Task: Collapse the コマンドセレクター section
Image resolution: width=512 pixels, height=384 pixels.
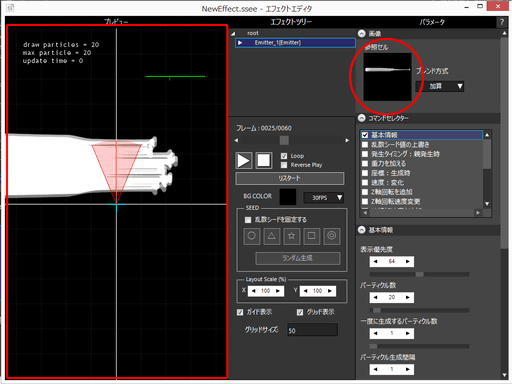Action: [x=362, y=118]
